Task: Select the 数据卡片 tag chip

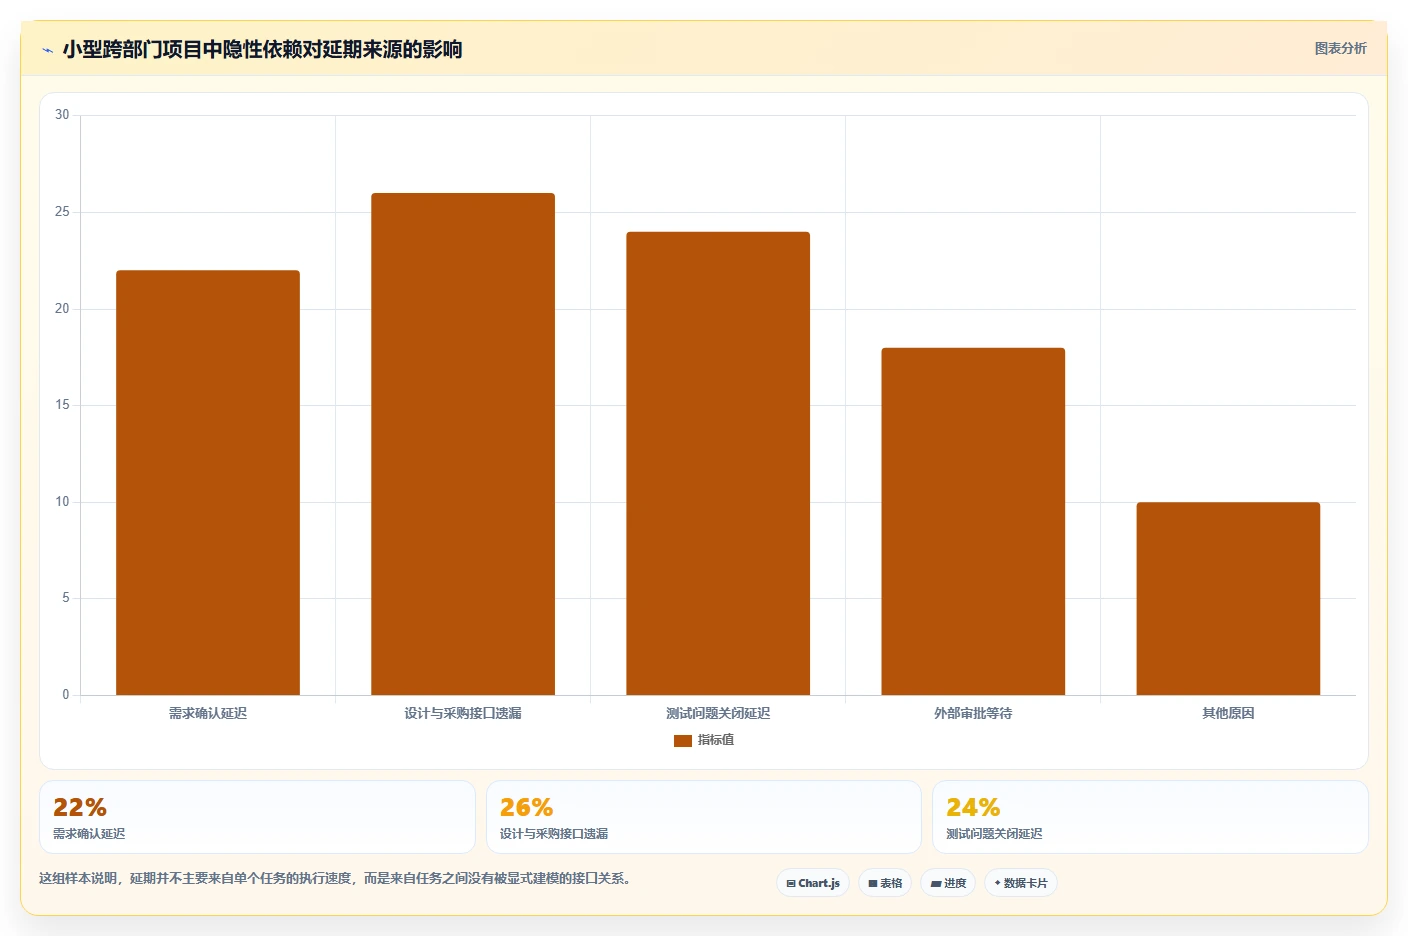Action: click(x=1021, y=883)
